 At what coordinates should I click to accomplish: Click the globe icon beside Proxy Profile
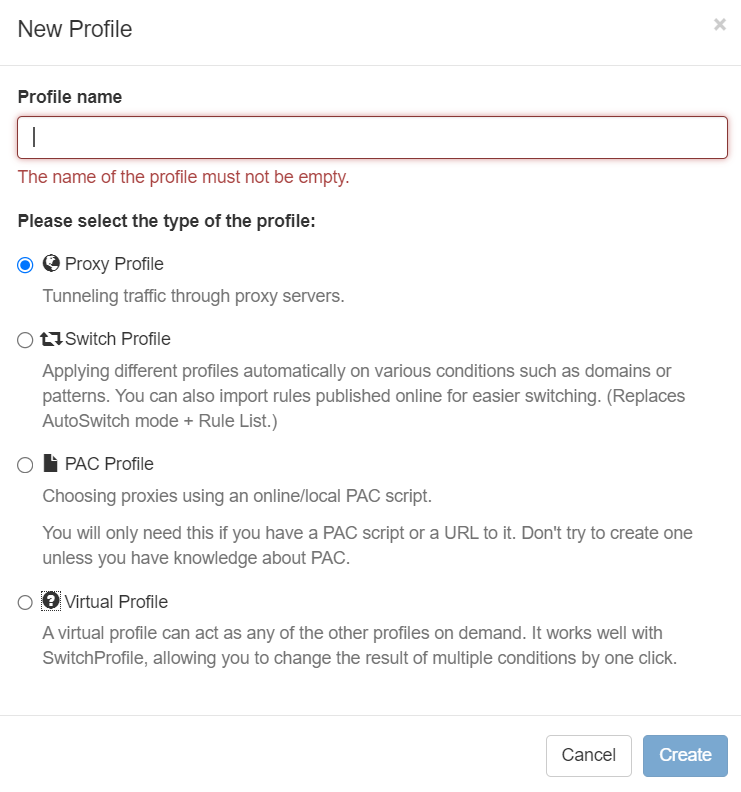[51, 263]
